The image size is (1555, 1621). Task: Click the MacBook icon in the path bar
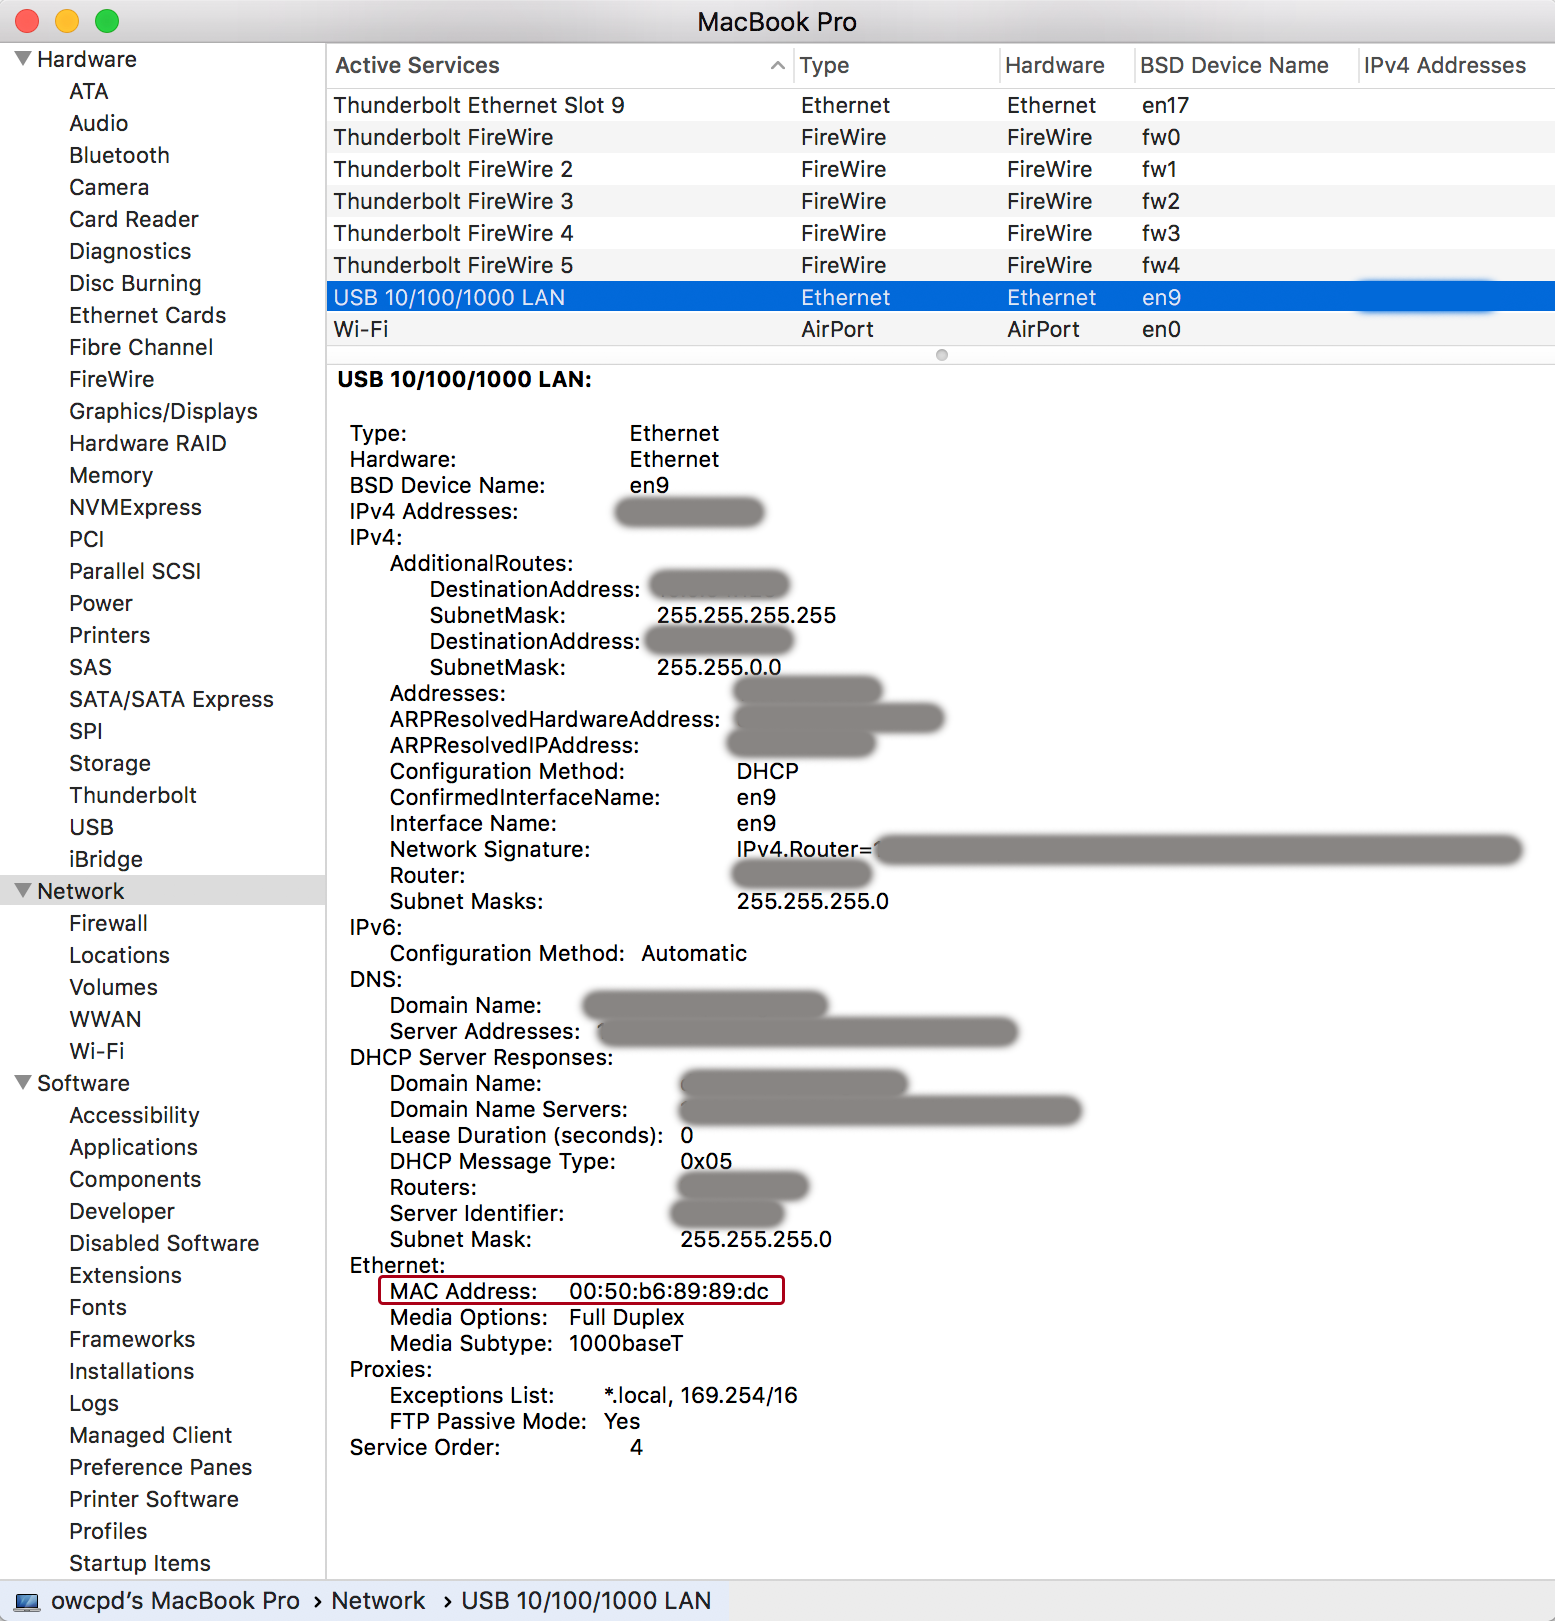click(27, 1601)
